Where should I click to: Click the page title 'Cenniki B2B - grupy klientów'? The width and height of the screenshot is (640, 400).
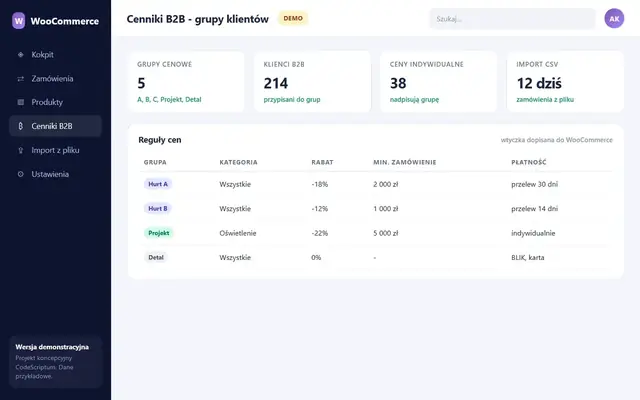pyautogui.click(x=198, y=19)
